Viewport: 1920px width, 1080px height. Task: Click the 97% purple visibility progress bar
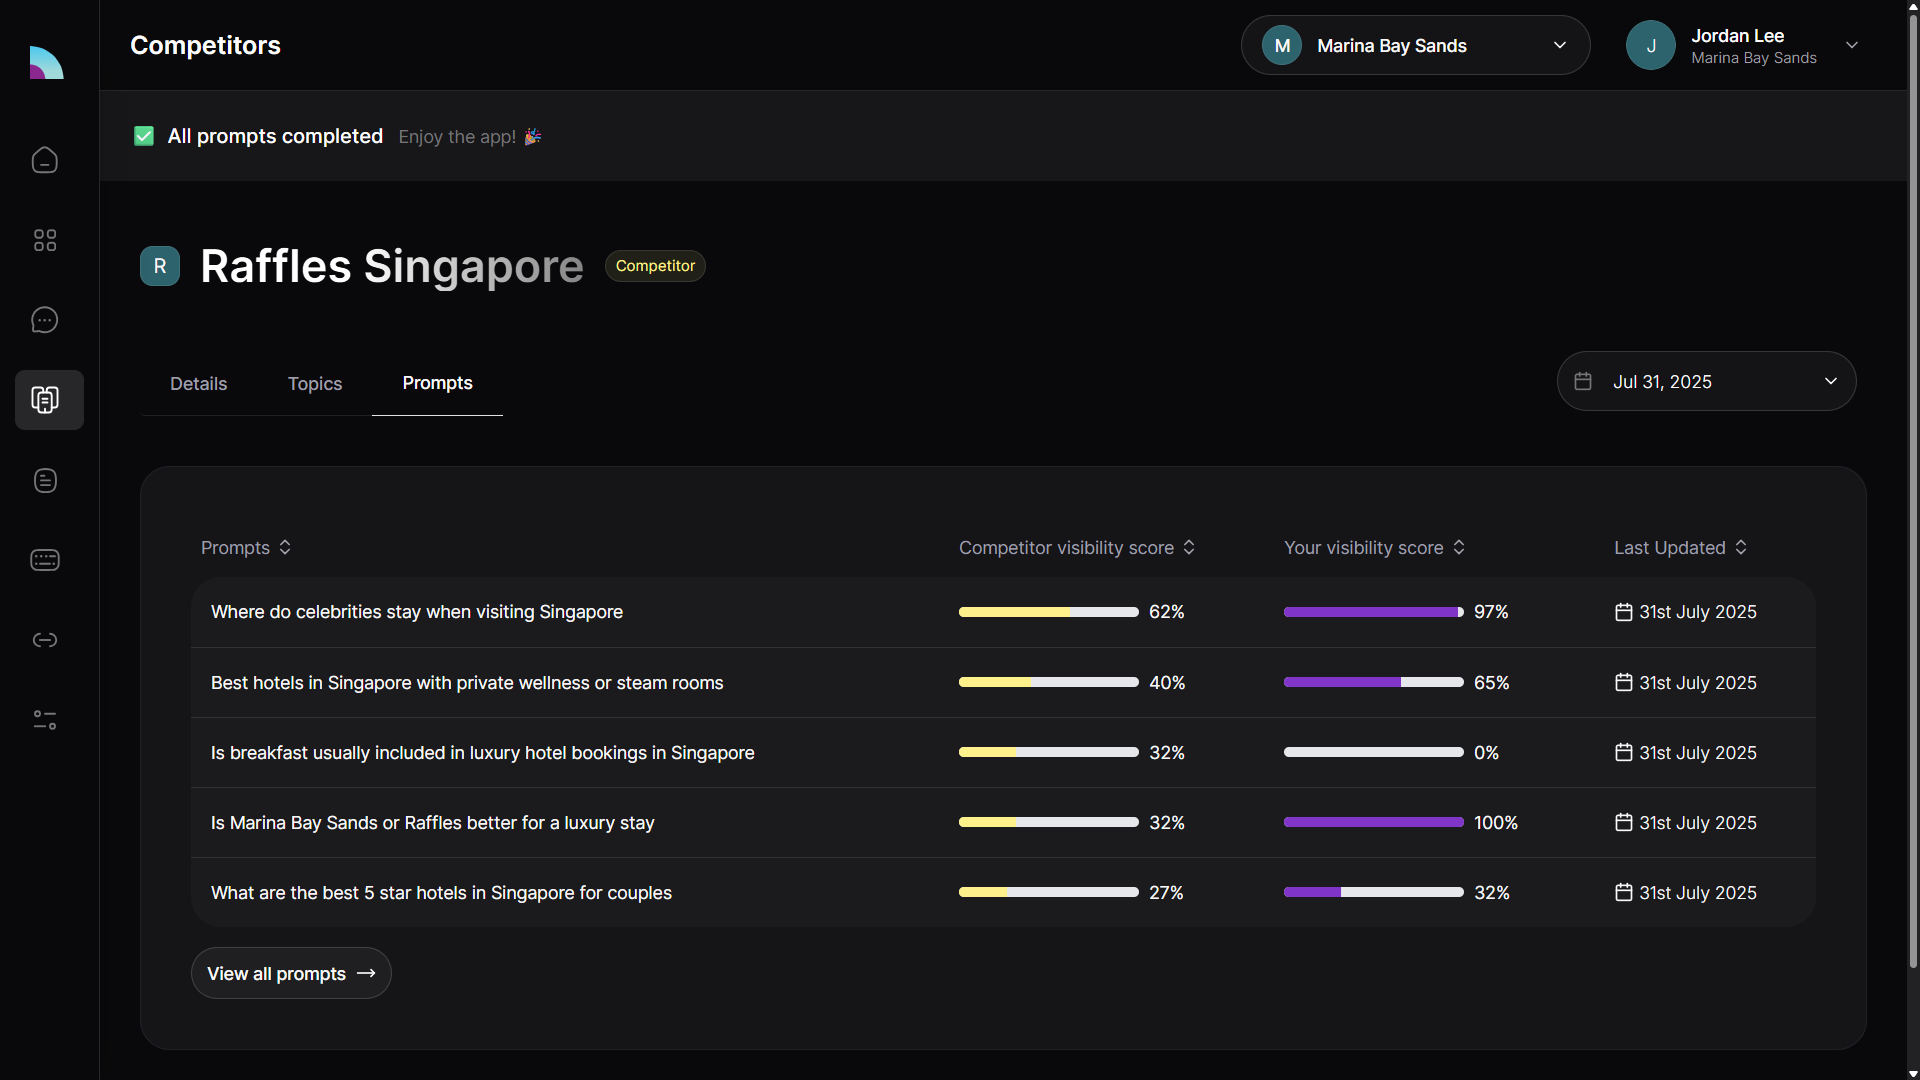coord(1373,612)
